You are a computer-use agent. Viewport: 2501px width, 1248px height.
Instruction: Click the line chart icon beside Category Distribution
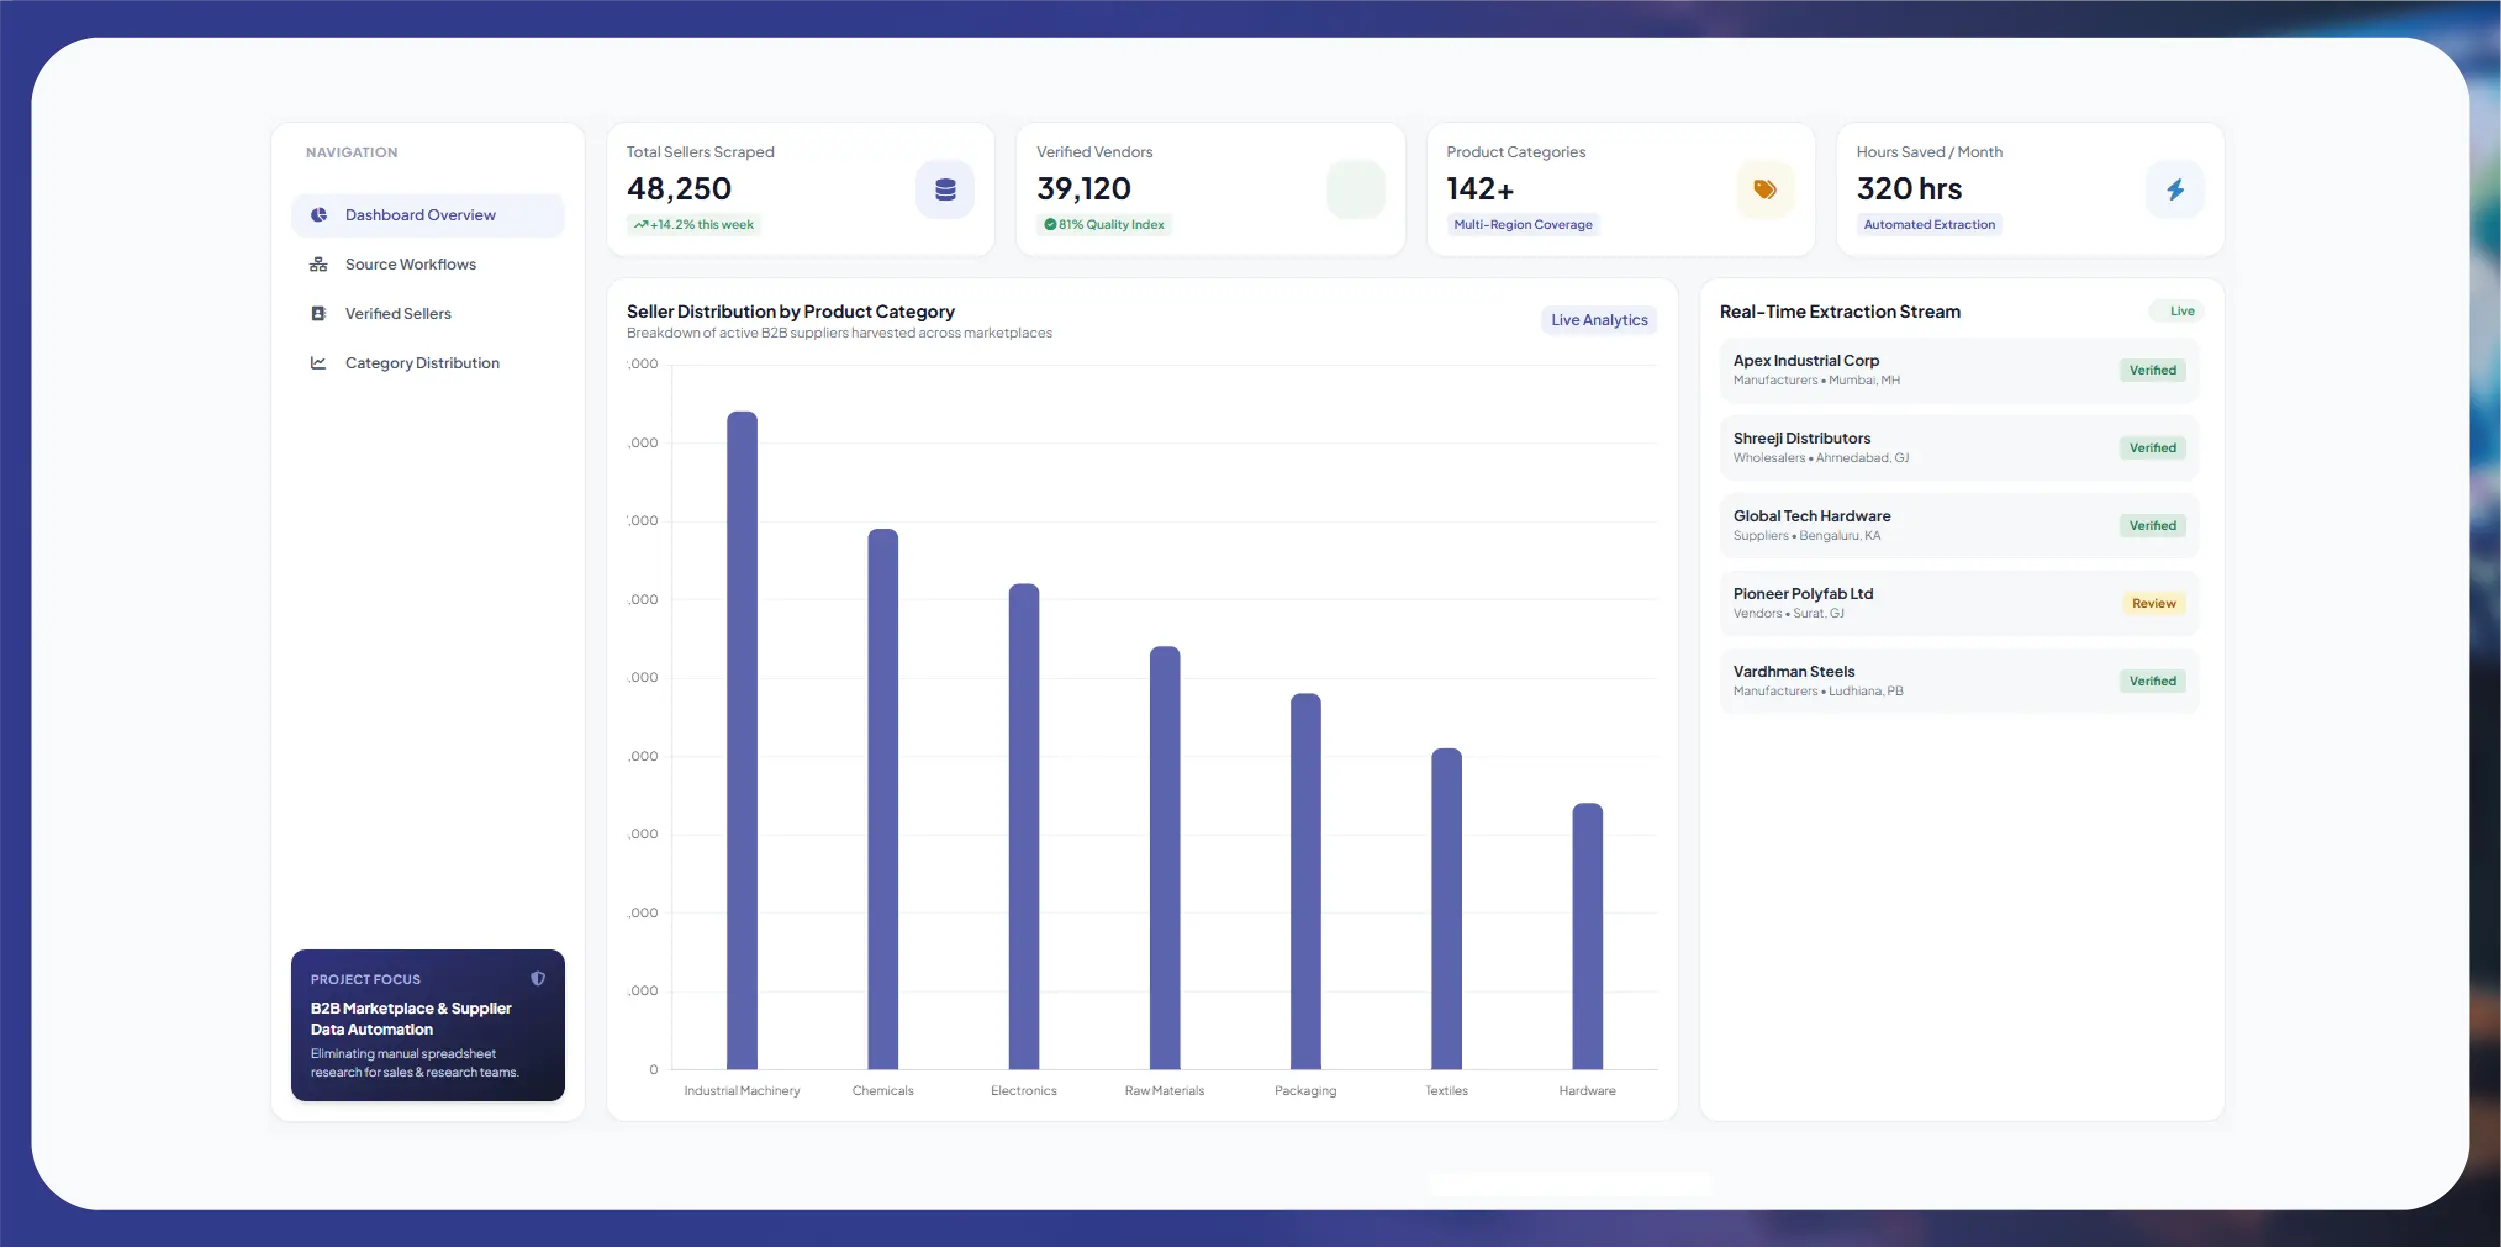pyautogui.click(x=319, y=363)
